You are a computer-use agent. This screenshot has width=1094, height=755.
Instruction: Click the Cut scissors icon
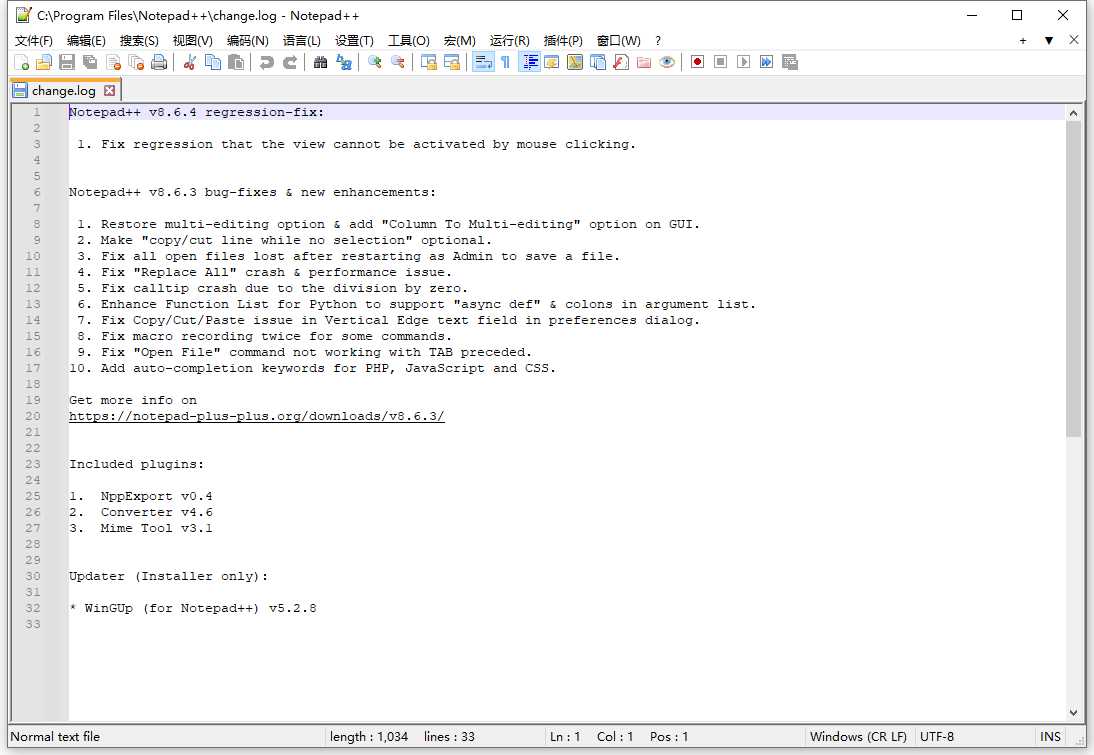pyautogui.click(x=189, y=62)
